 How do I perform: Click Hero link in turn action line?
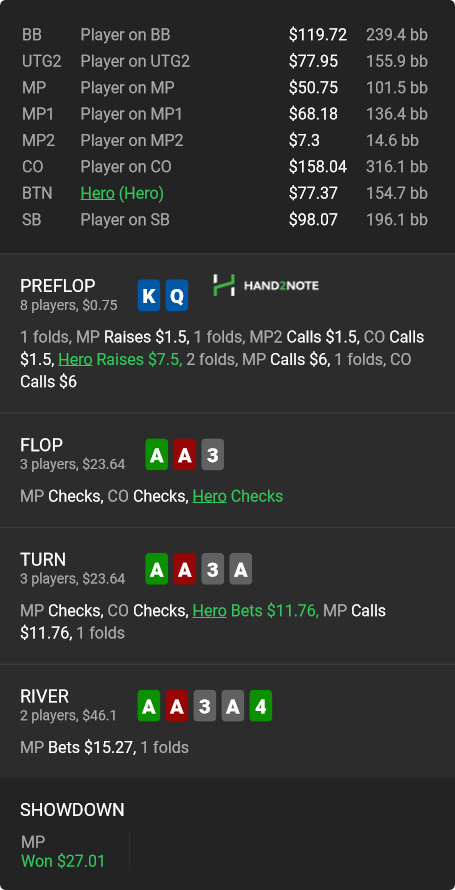coord(209,611)
